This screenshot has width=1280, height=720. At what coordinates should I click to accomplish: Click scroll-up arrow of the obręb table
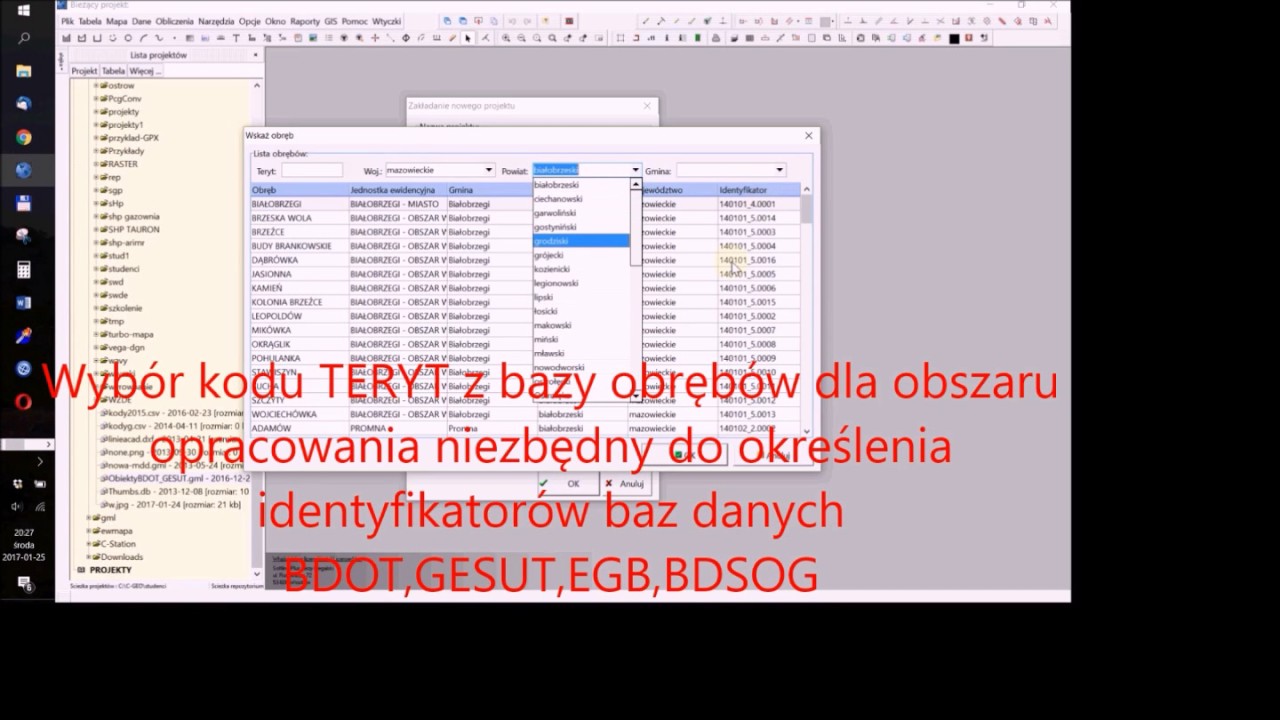pos(806,190)
